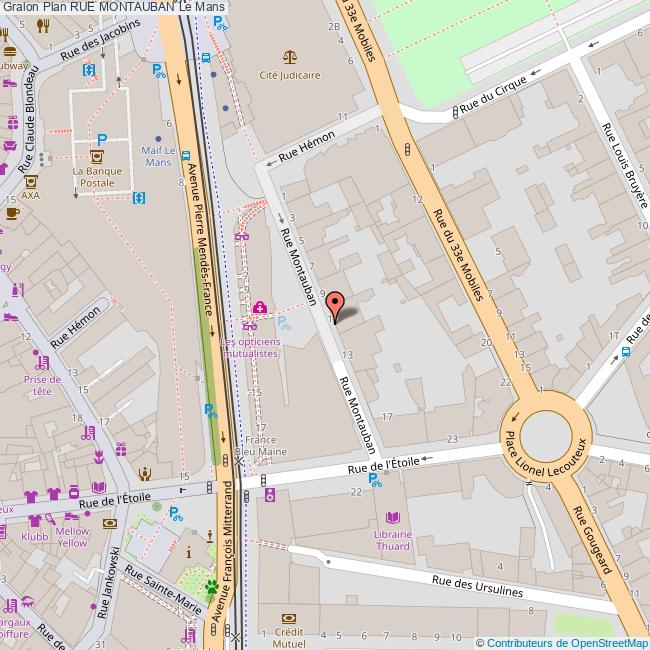650x650 pixels.
Task: Click the Prise de tête hairdresser icon
Action: [x=42, y=362]
